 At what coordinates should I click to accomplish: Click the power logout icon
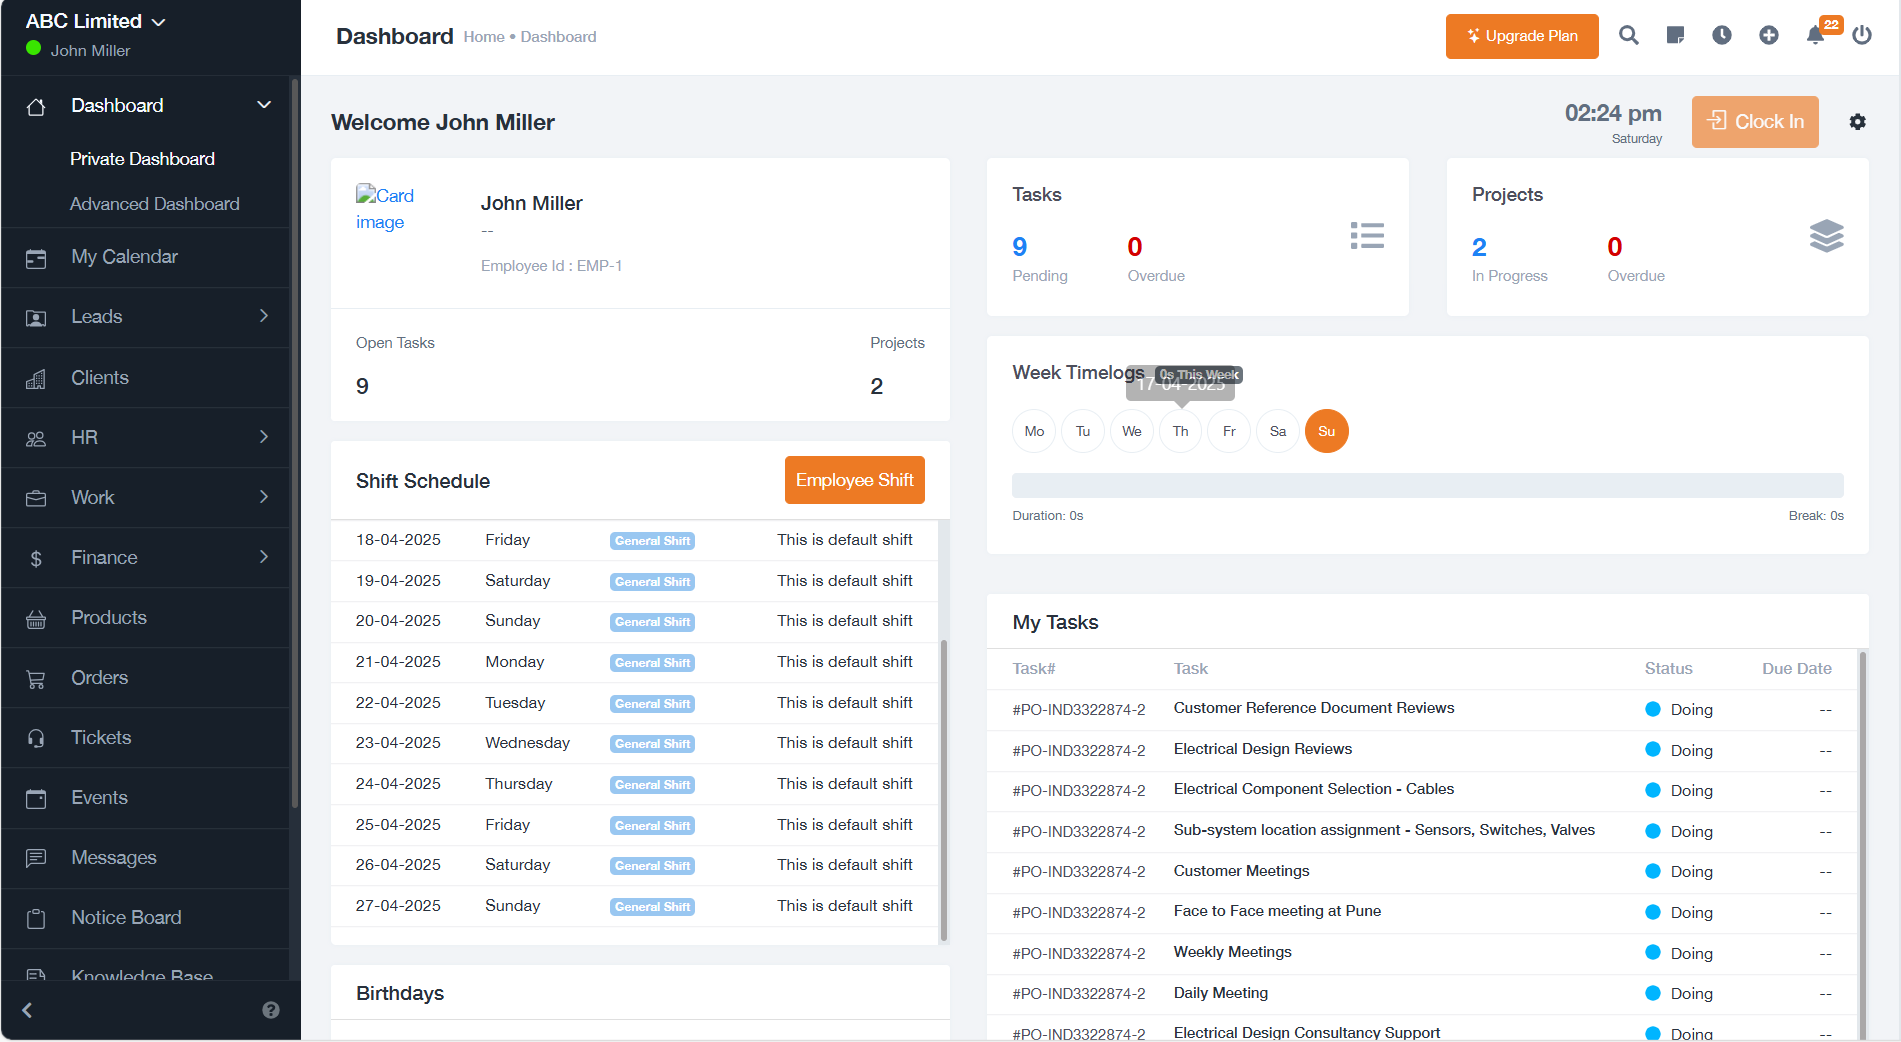pos(1861,36)
